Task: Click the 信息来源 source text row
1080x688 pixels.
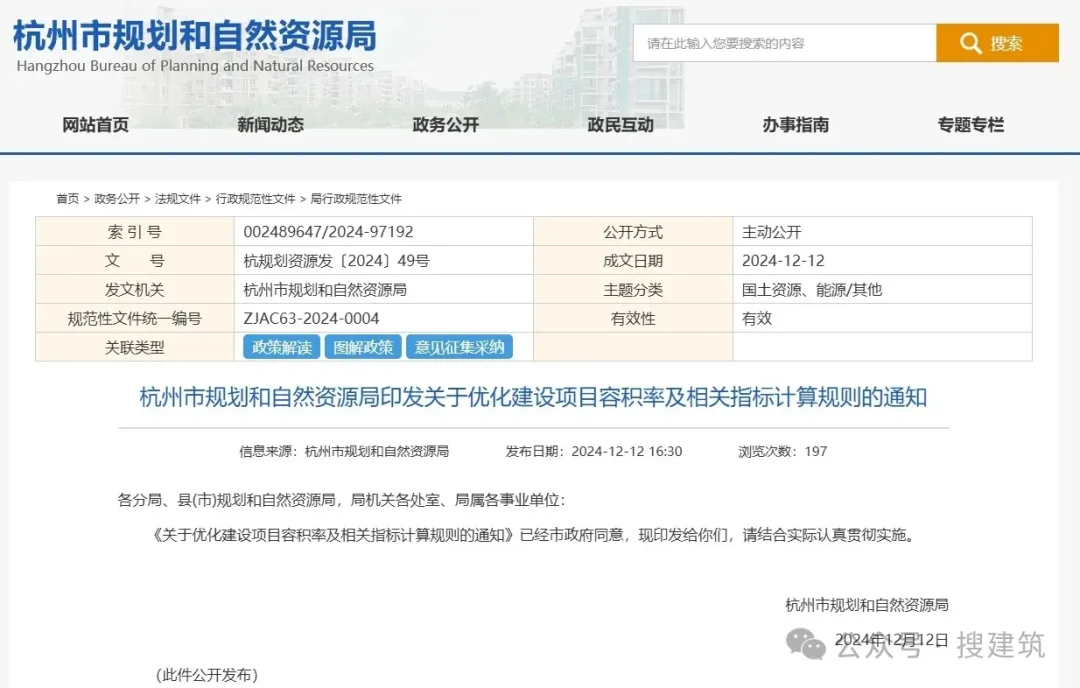Action: tap(343, 451)
